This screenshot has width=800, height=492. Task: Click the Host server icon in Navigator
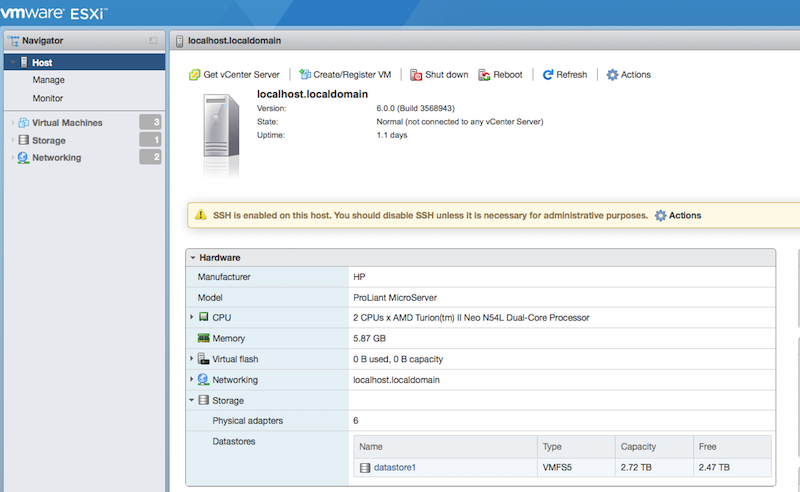point(24,62)
